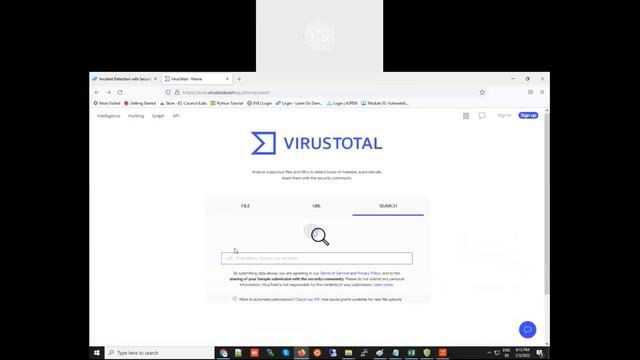Open the Most Visited bookmark
Image resolution: width=640 pixels, height=360 pixels.
(x=107, y=103)
